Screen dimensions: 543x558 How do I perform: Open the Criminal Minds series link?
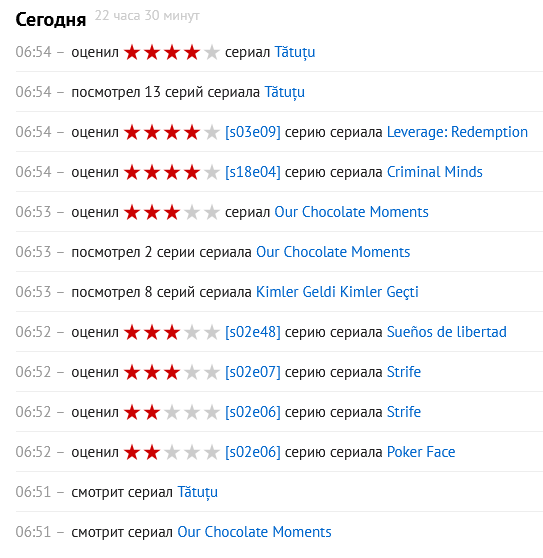tap(434, 172)
